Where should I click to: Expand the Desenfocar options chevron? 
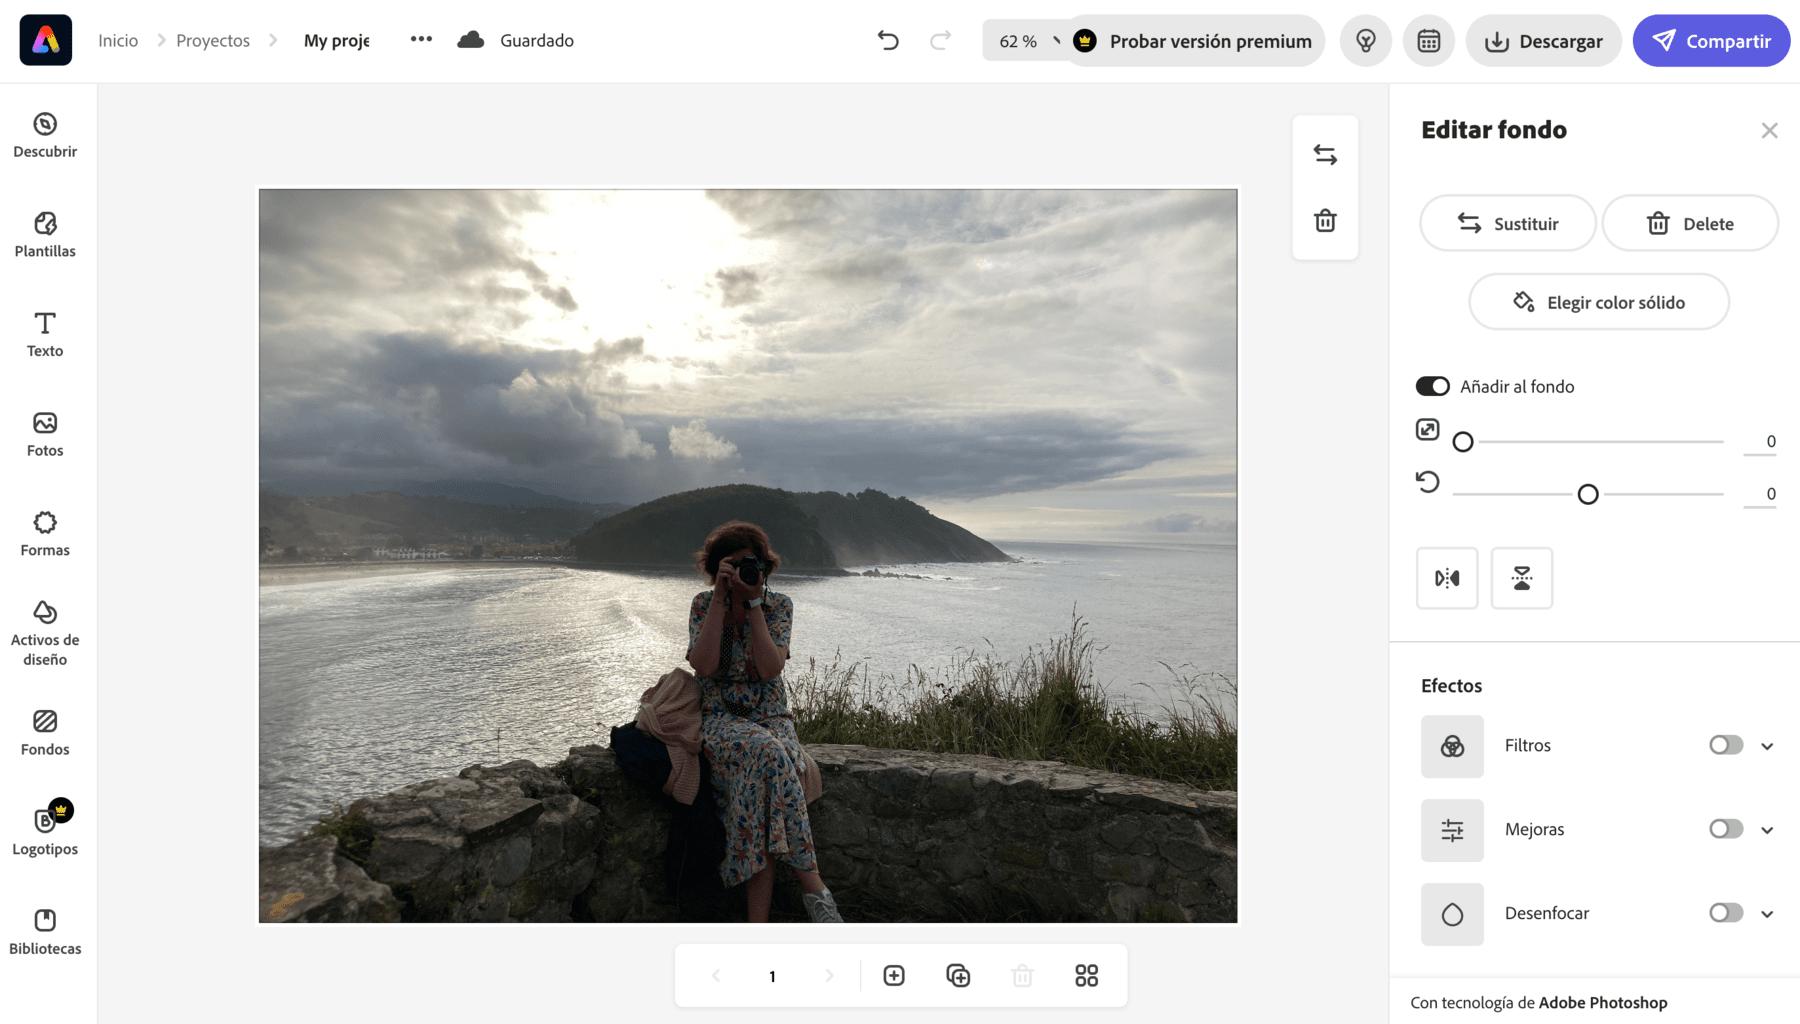click(1767, 914)
